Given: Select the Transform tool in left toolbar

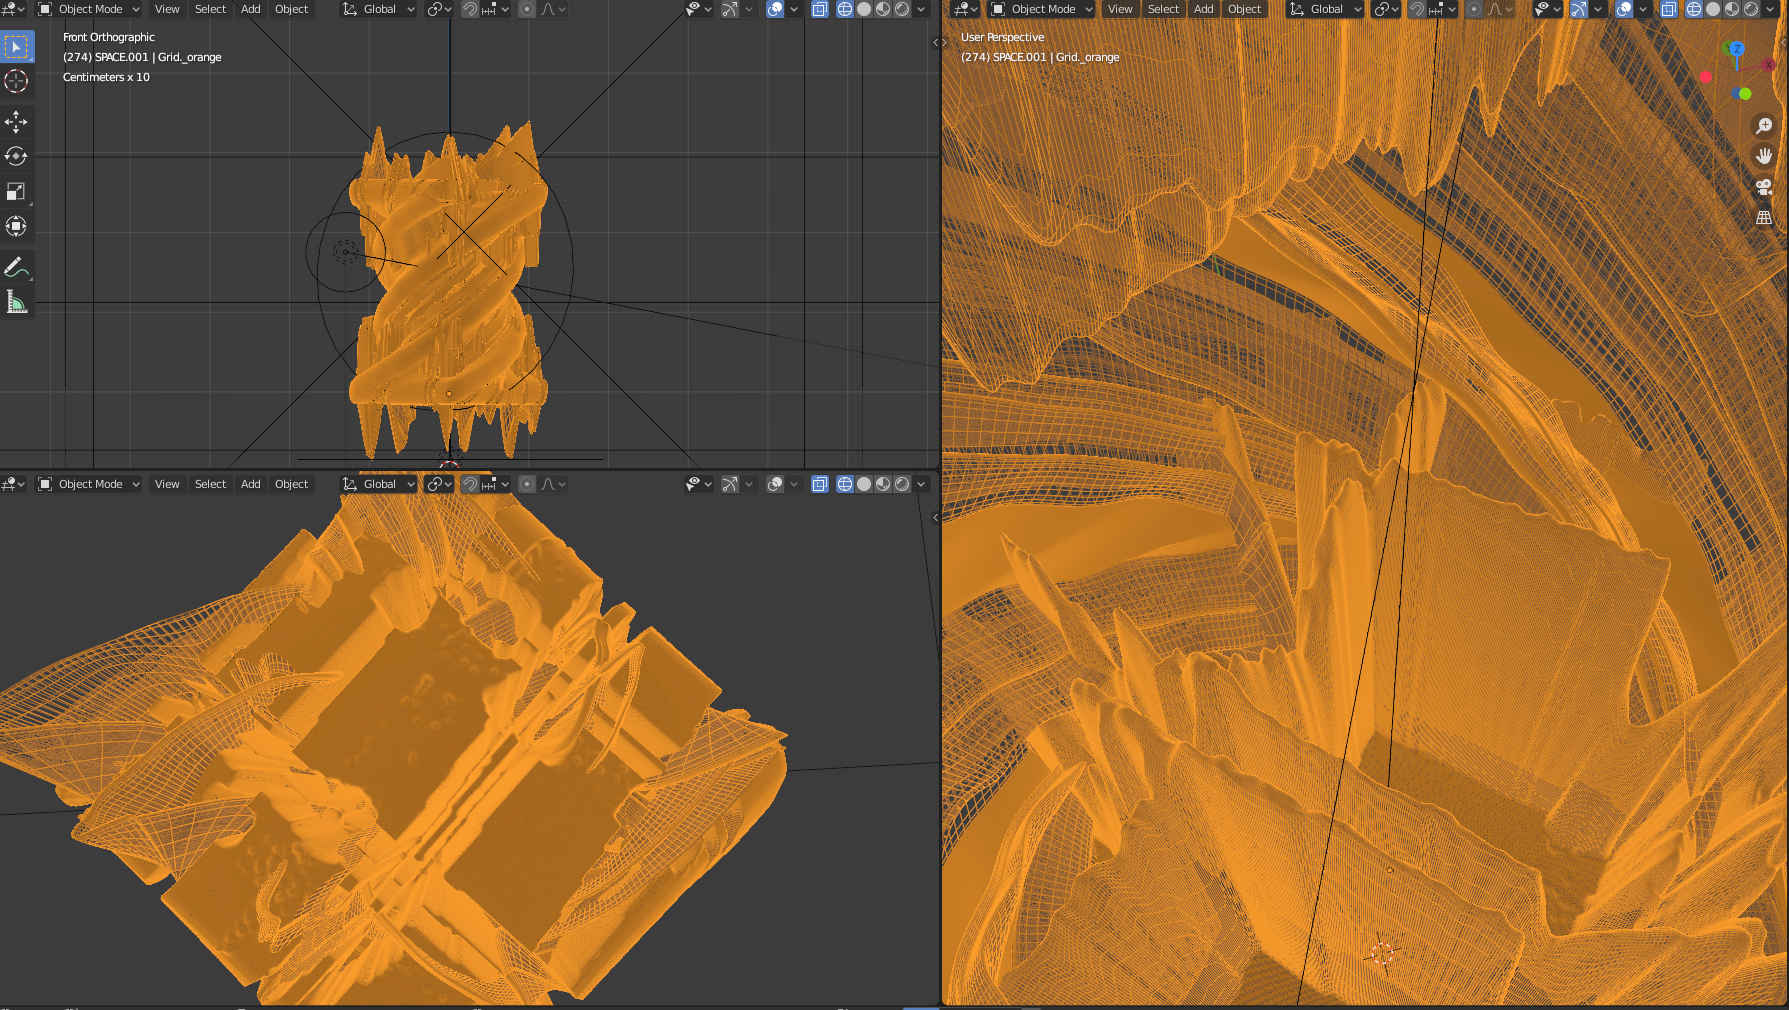Looking at the screenshot, I should click(x=17, y=227).
